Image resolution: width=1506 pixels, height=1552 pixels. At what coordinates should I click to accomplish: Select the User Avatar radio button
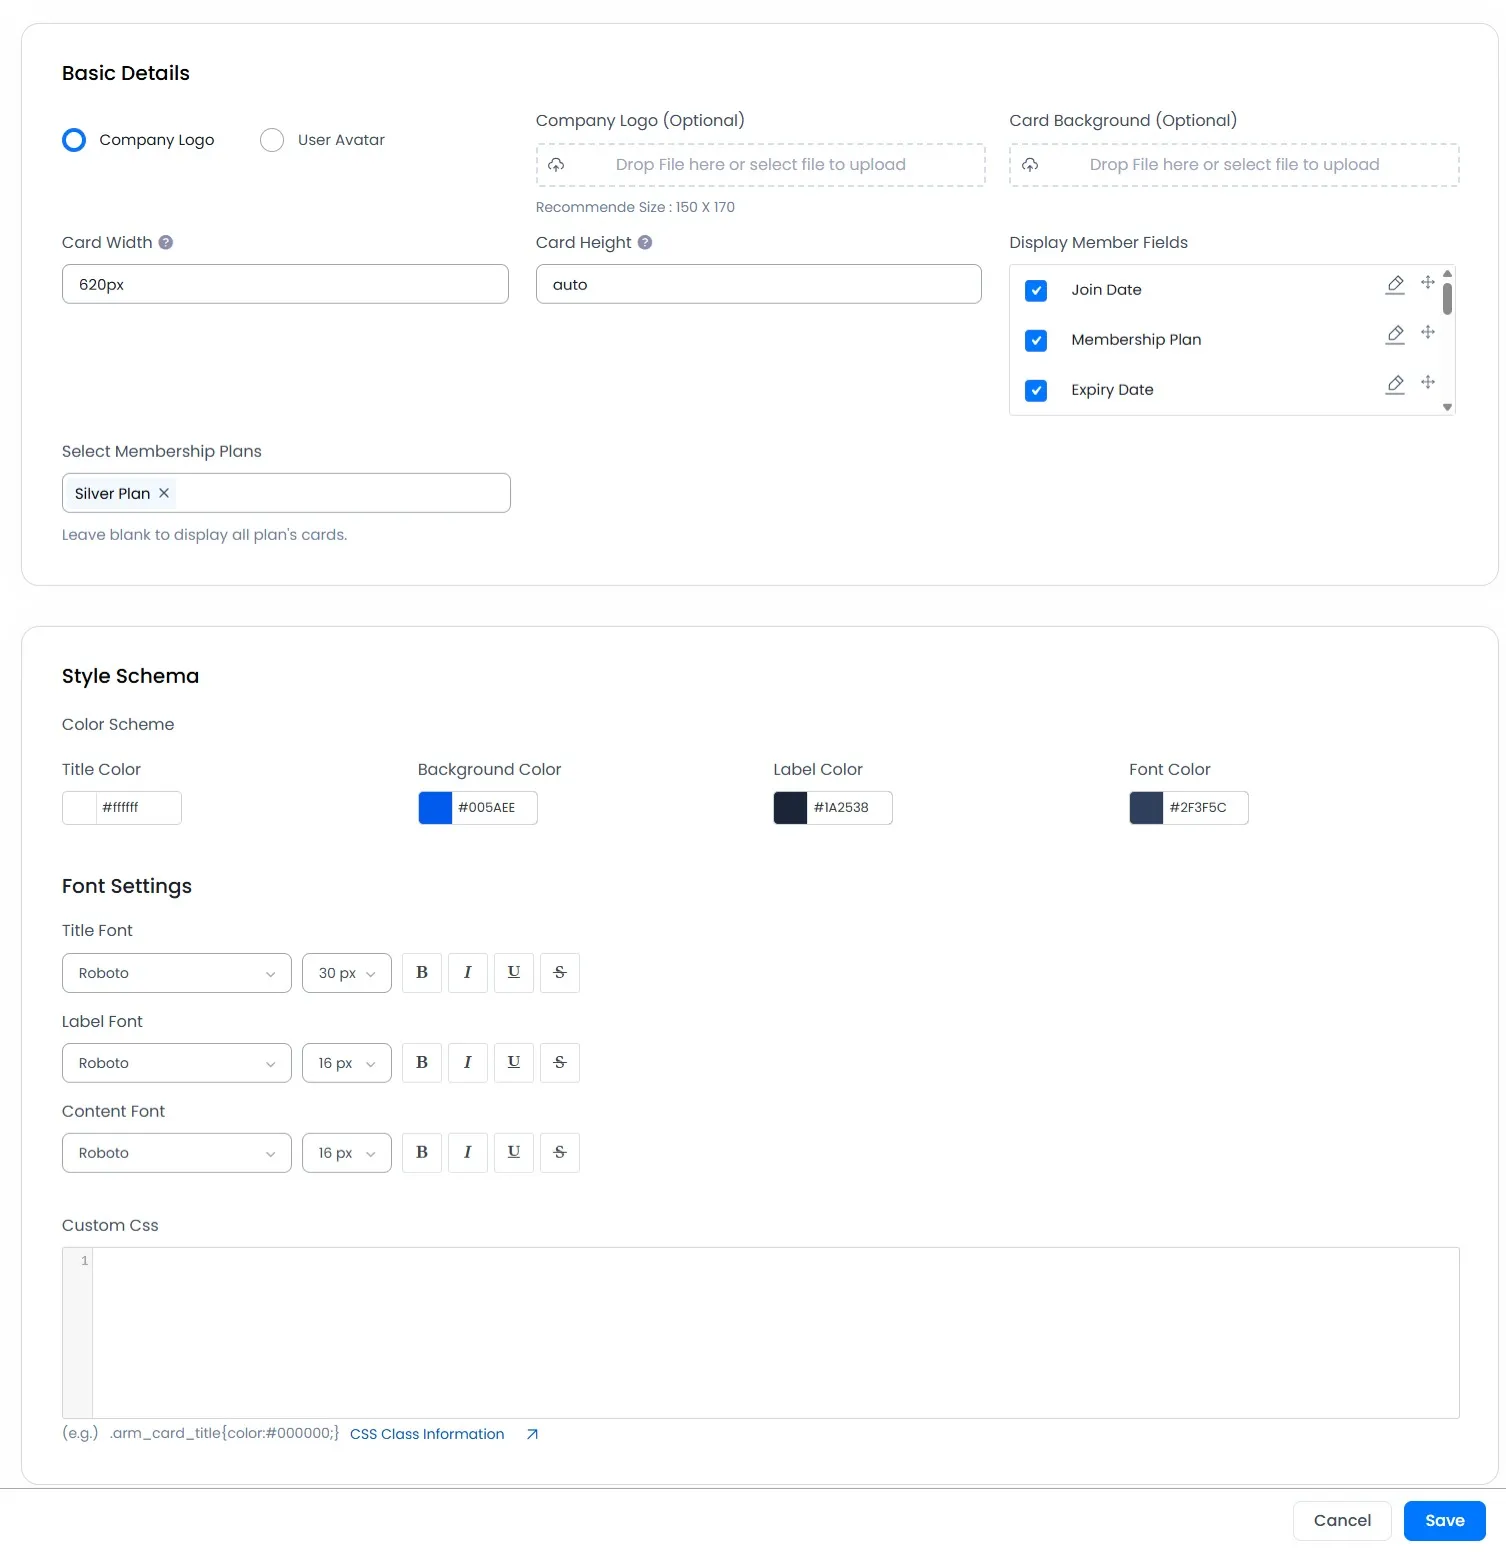tap(271, 139)
